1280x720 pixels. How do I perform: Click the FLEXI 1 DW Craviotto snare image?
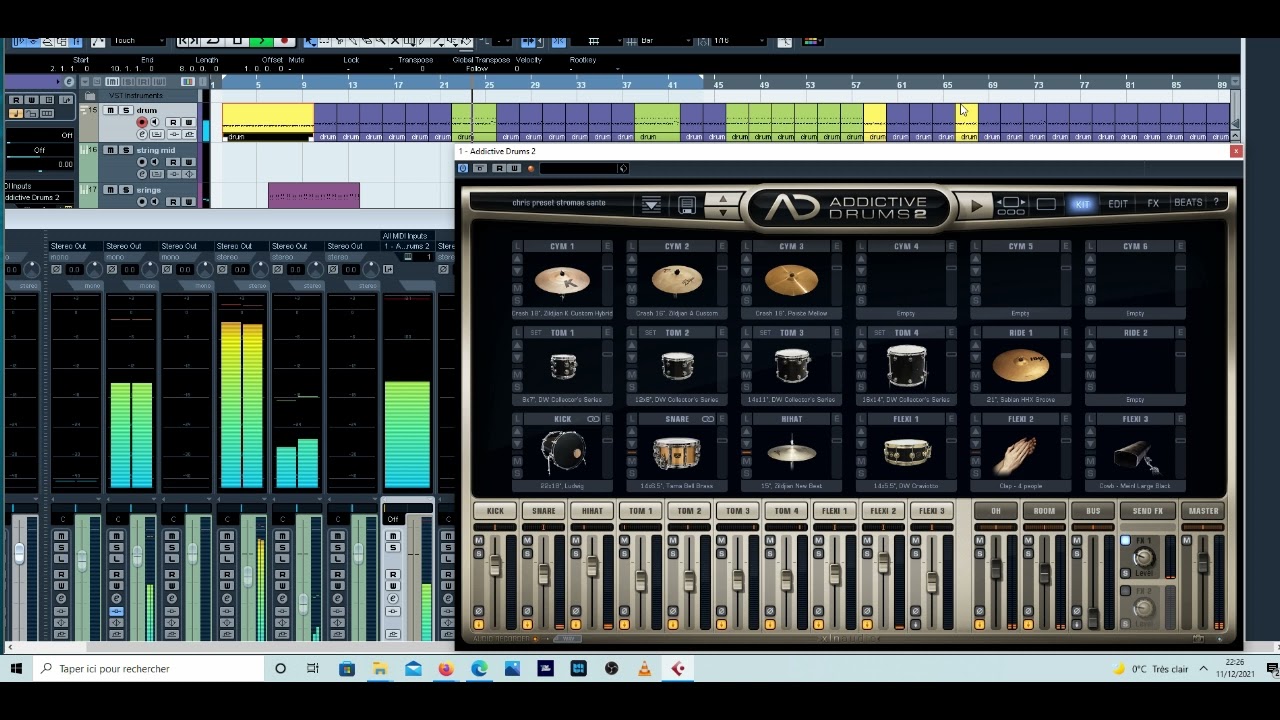click(907, 453)
